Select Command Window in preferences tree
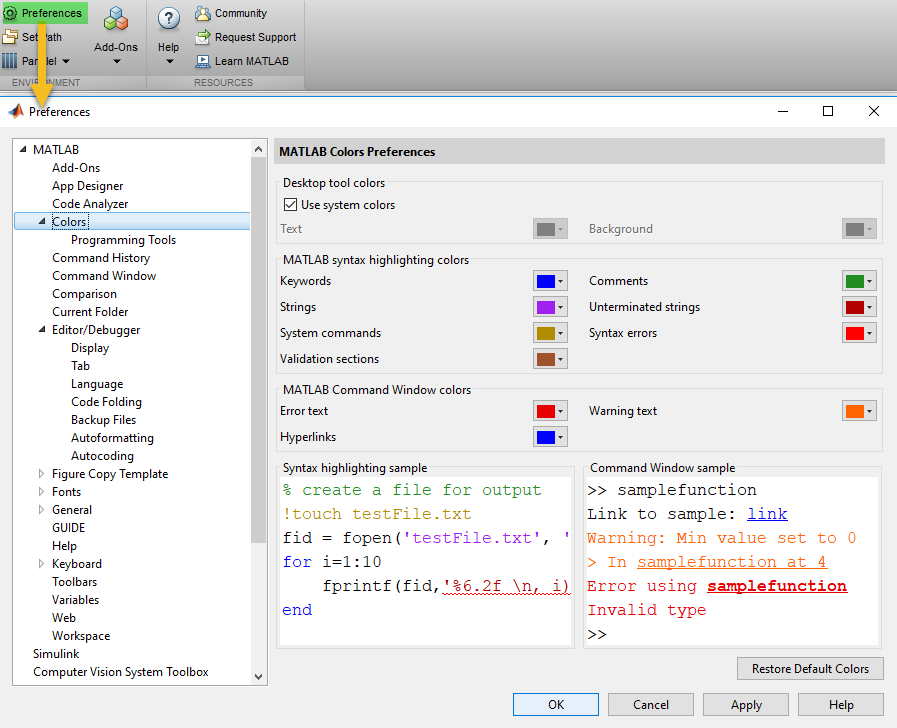897x728 pixels. 104,276
